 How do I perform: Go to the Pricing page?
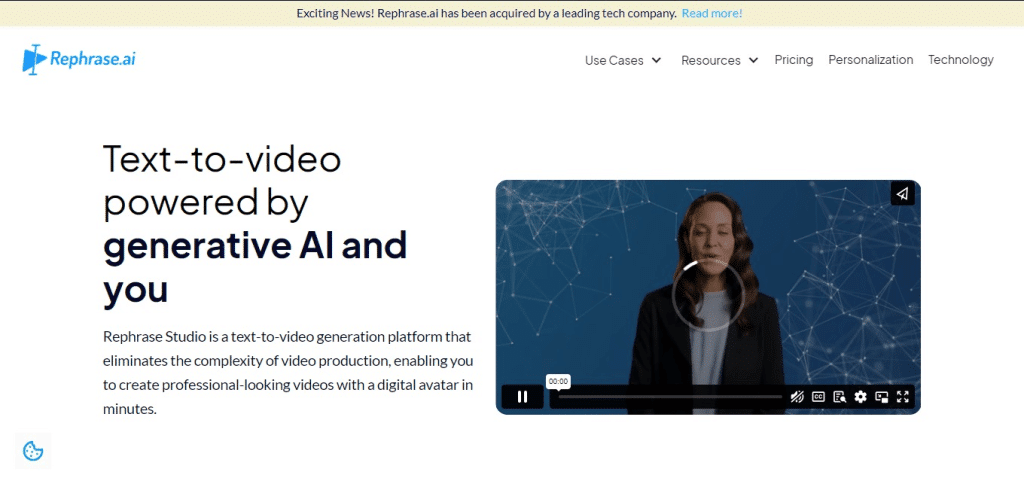[x=793, y=59]
